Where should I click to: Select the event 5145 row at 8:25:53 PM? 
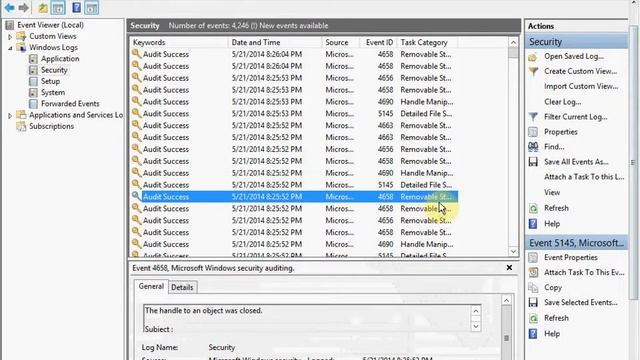(x=294, y=114)
